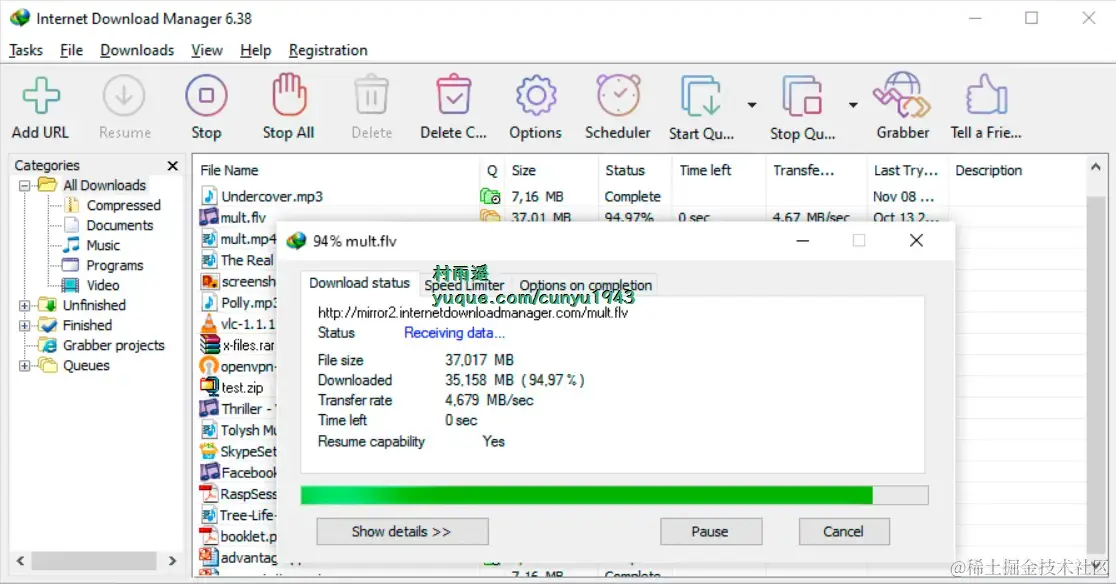Open the File menu
The width and height of the screenshot is (1116, 584).
tap(71, 50)
